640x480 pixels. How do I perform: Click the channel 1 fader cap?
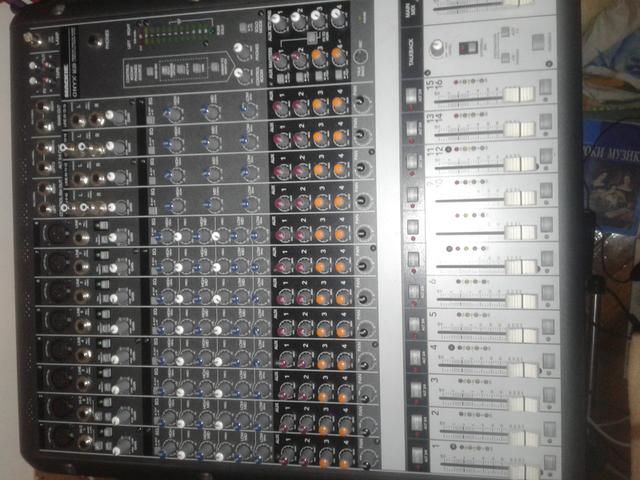tap(521, 467)
